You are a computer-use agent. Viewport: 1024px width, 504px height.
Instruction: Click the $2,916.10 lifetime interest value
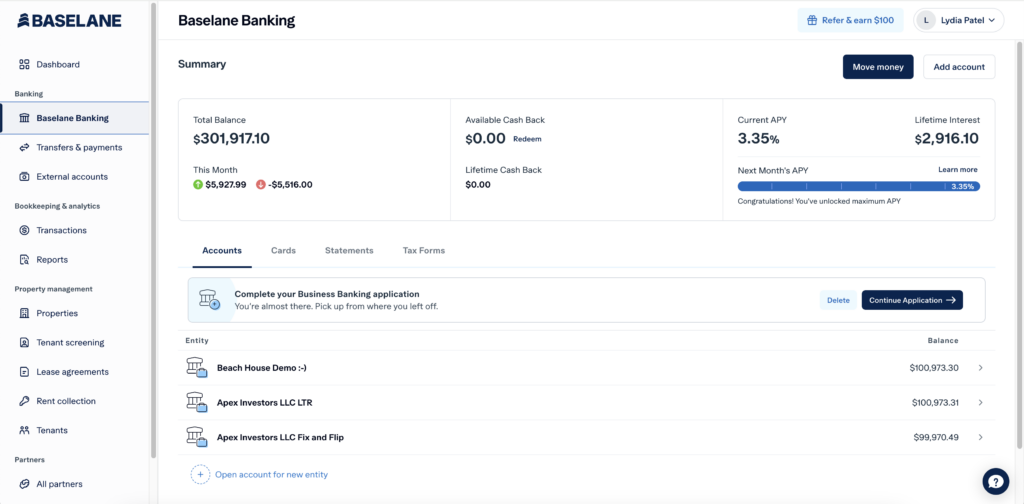click(x=947, y=138)
